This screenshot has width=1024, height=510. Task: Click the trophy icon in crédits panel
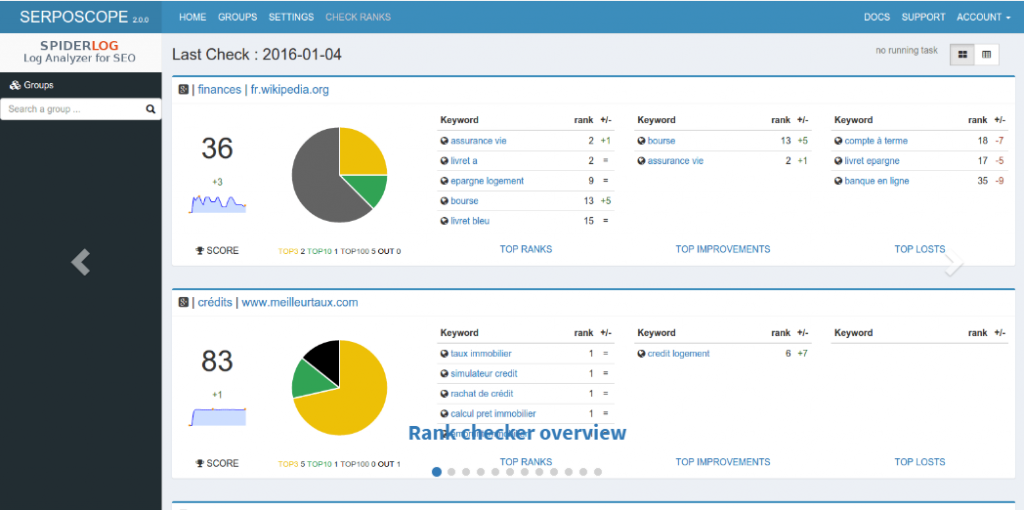pyautogui.click(x=200, y=463)
